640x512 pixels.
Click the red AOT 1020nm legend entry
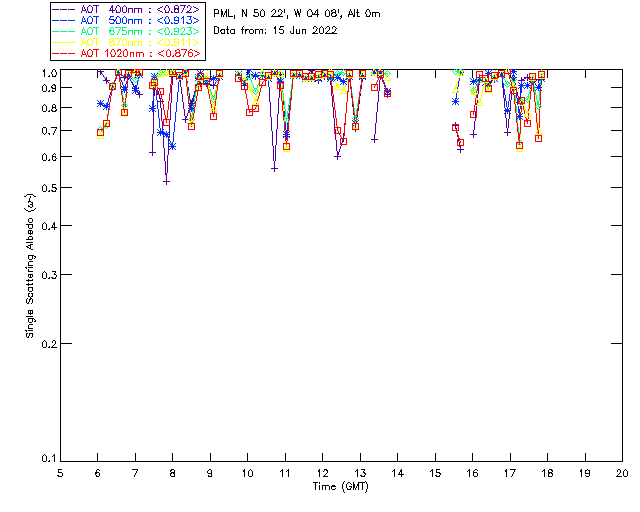click(x=126, y=53)
